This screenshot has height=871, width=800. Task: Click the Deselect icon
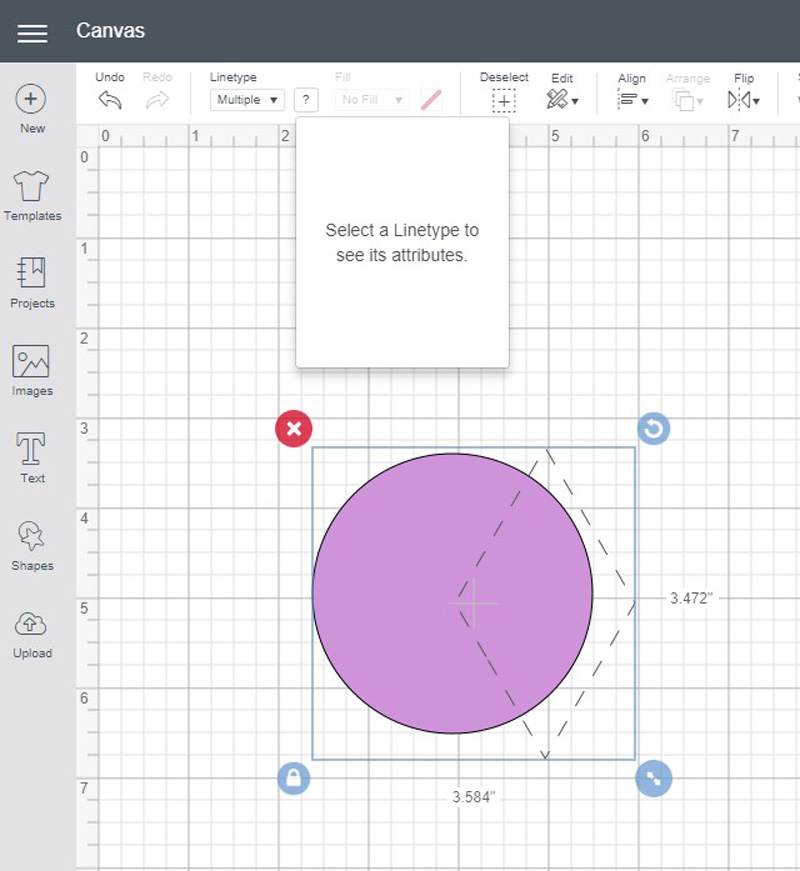pos(504,101)
